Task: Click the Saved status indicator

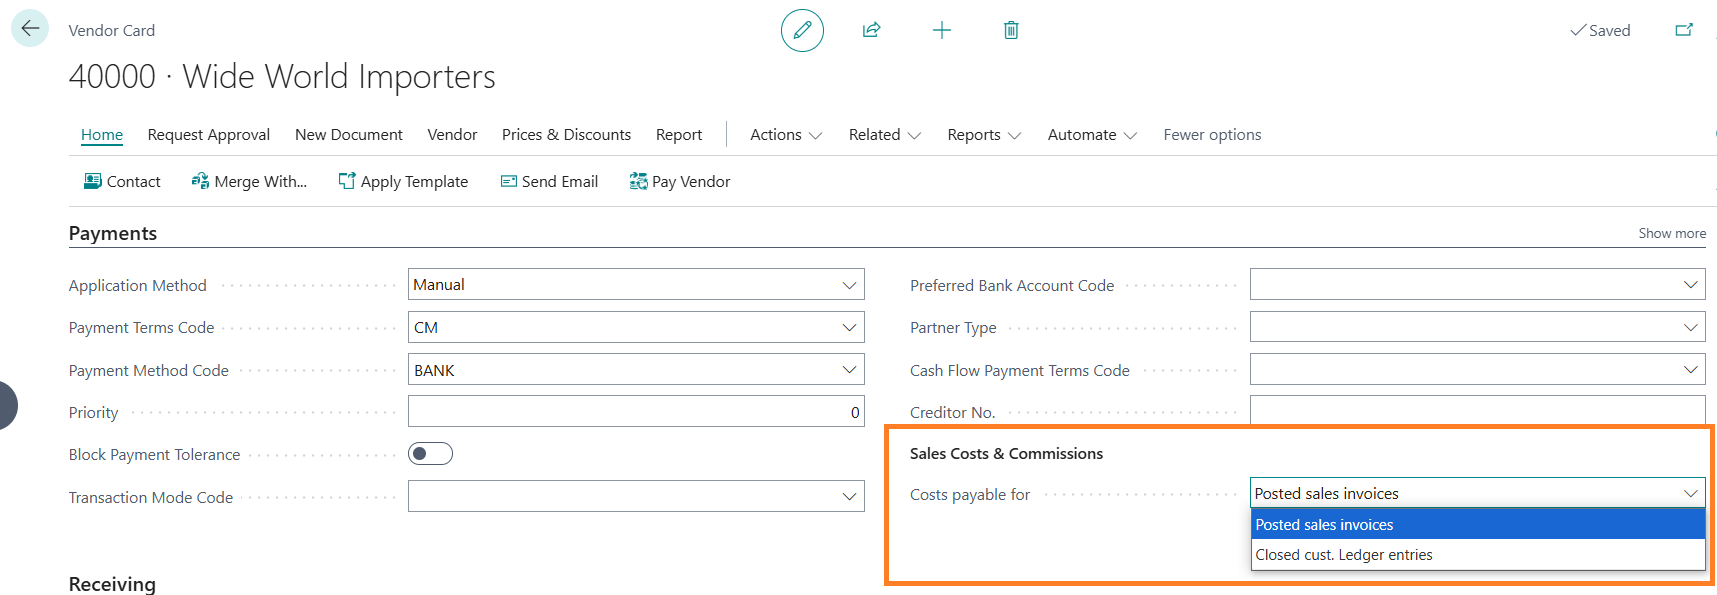Action: click(x=1600, y=30)
